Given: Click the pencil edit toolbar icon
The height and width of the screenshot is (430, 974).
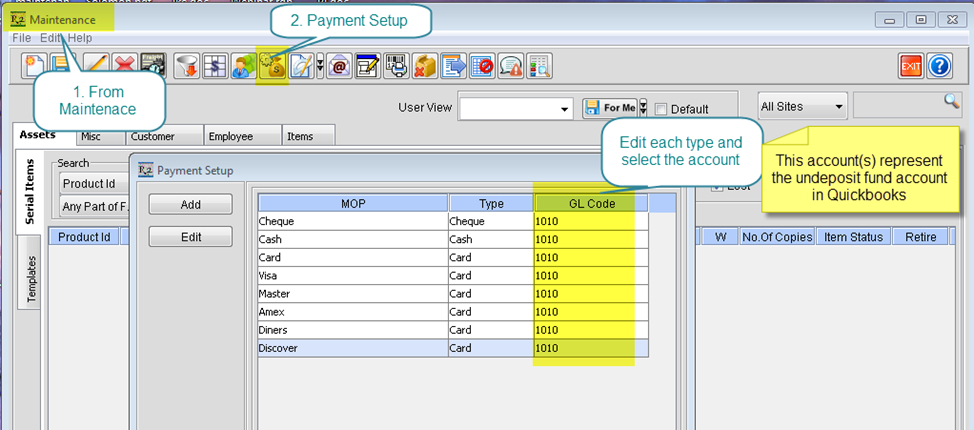Looking at the screenshot, I should pos(97,67).
